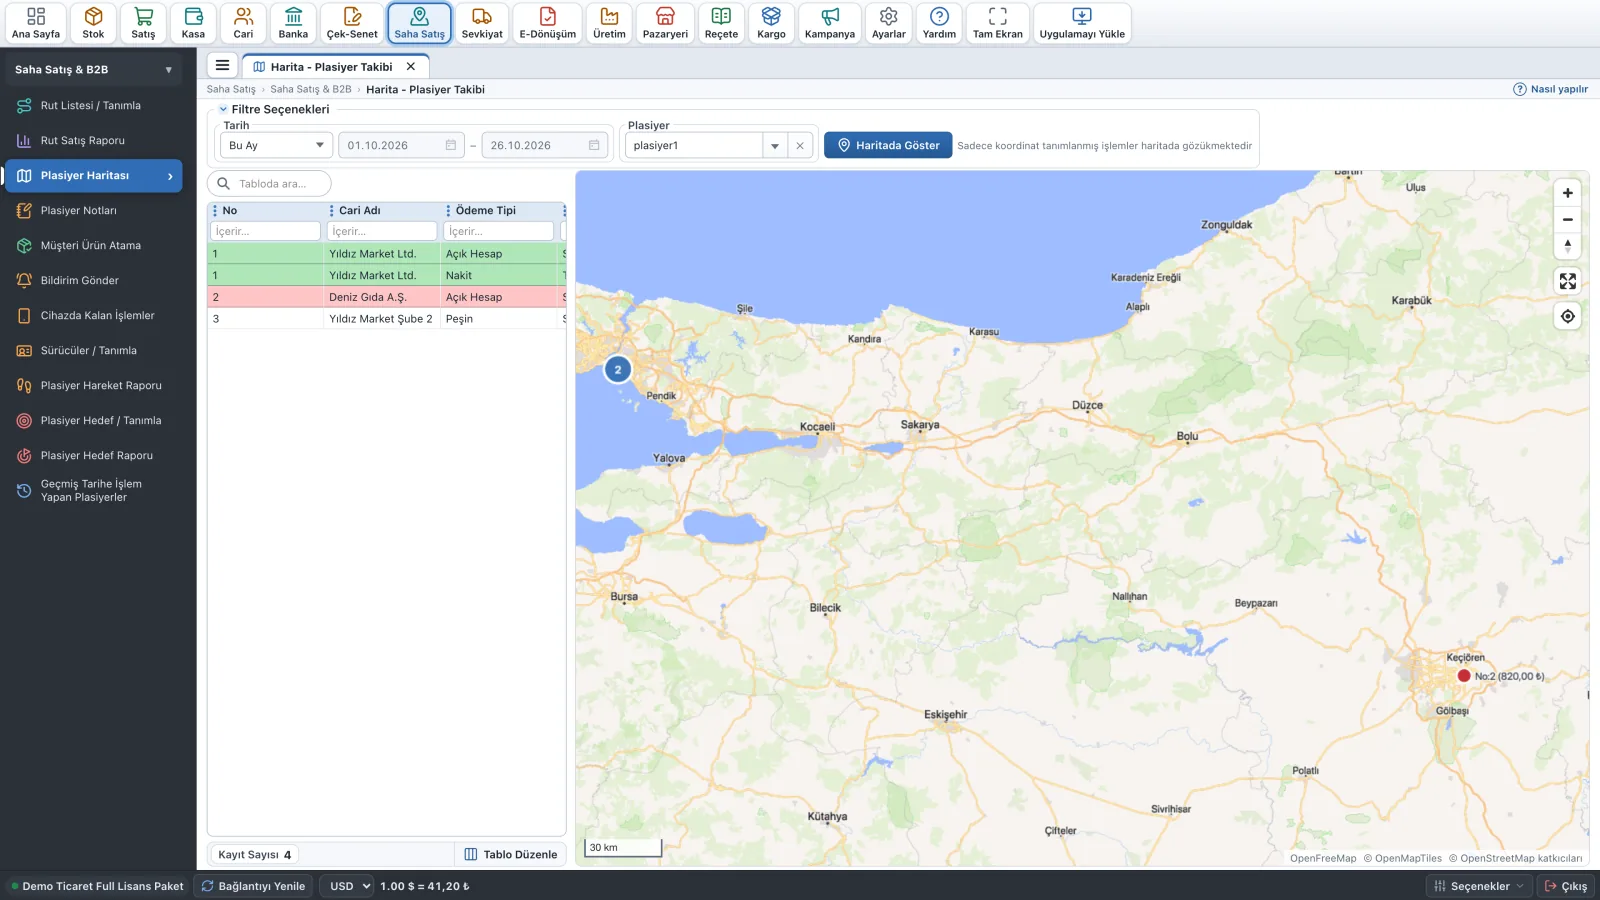This screenshot has height=900, width=1600.
Task: Click the Cari Adı filter input
Action: (382, 231)
